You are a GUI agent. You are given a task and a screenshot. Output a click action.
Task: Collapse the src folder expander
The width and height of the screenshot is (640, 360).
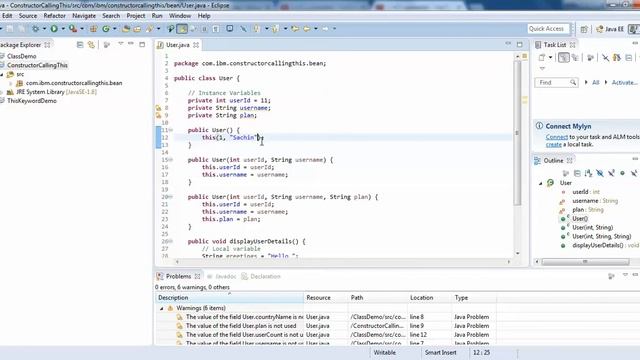coord(2,74)
